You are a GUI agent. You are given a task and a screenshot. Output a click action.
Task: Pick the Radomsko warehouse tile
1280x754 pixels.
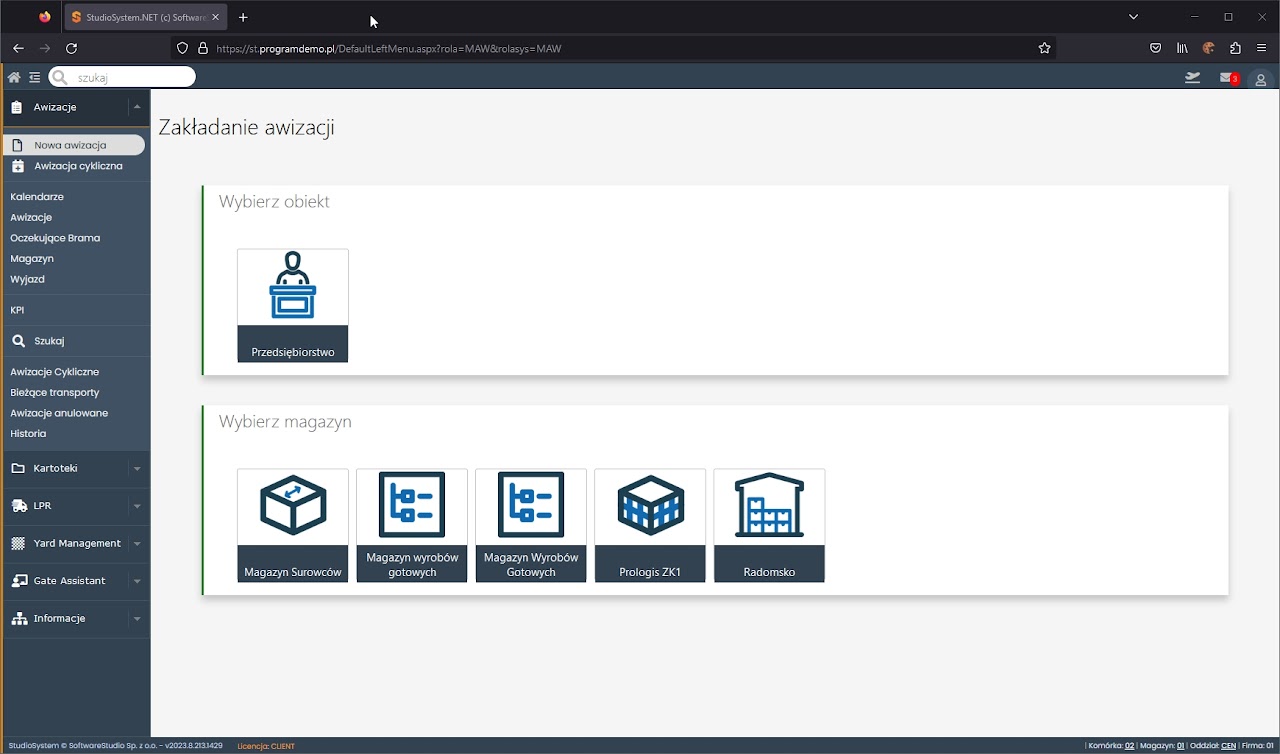click(x=768, y=525)
